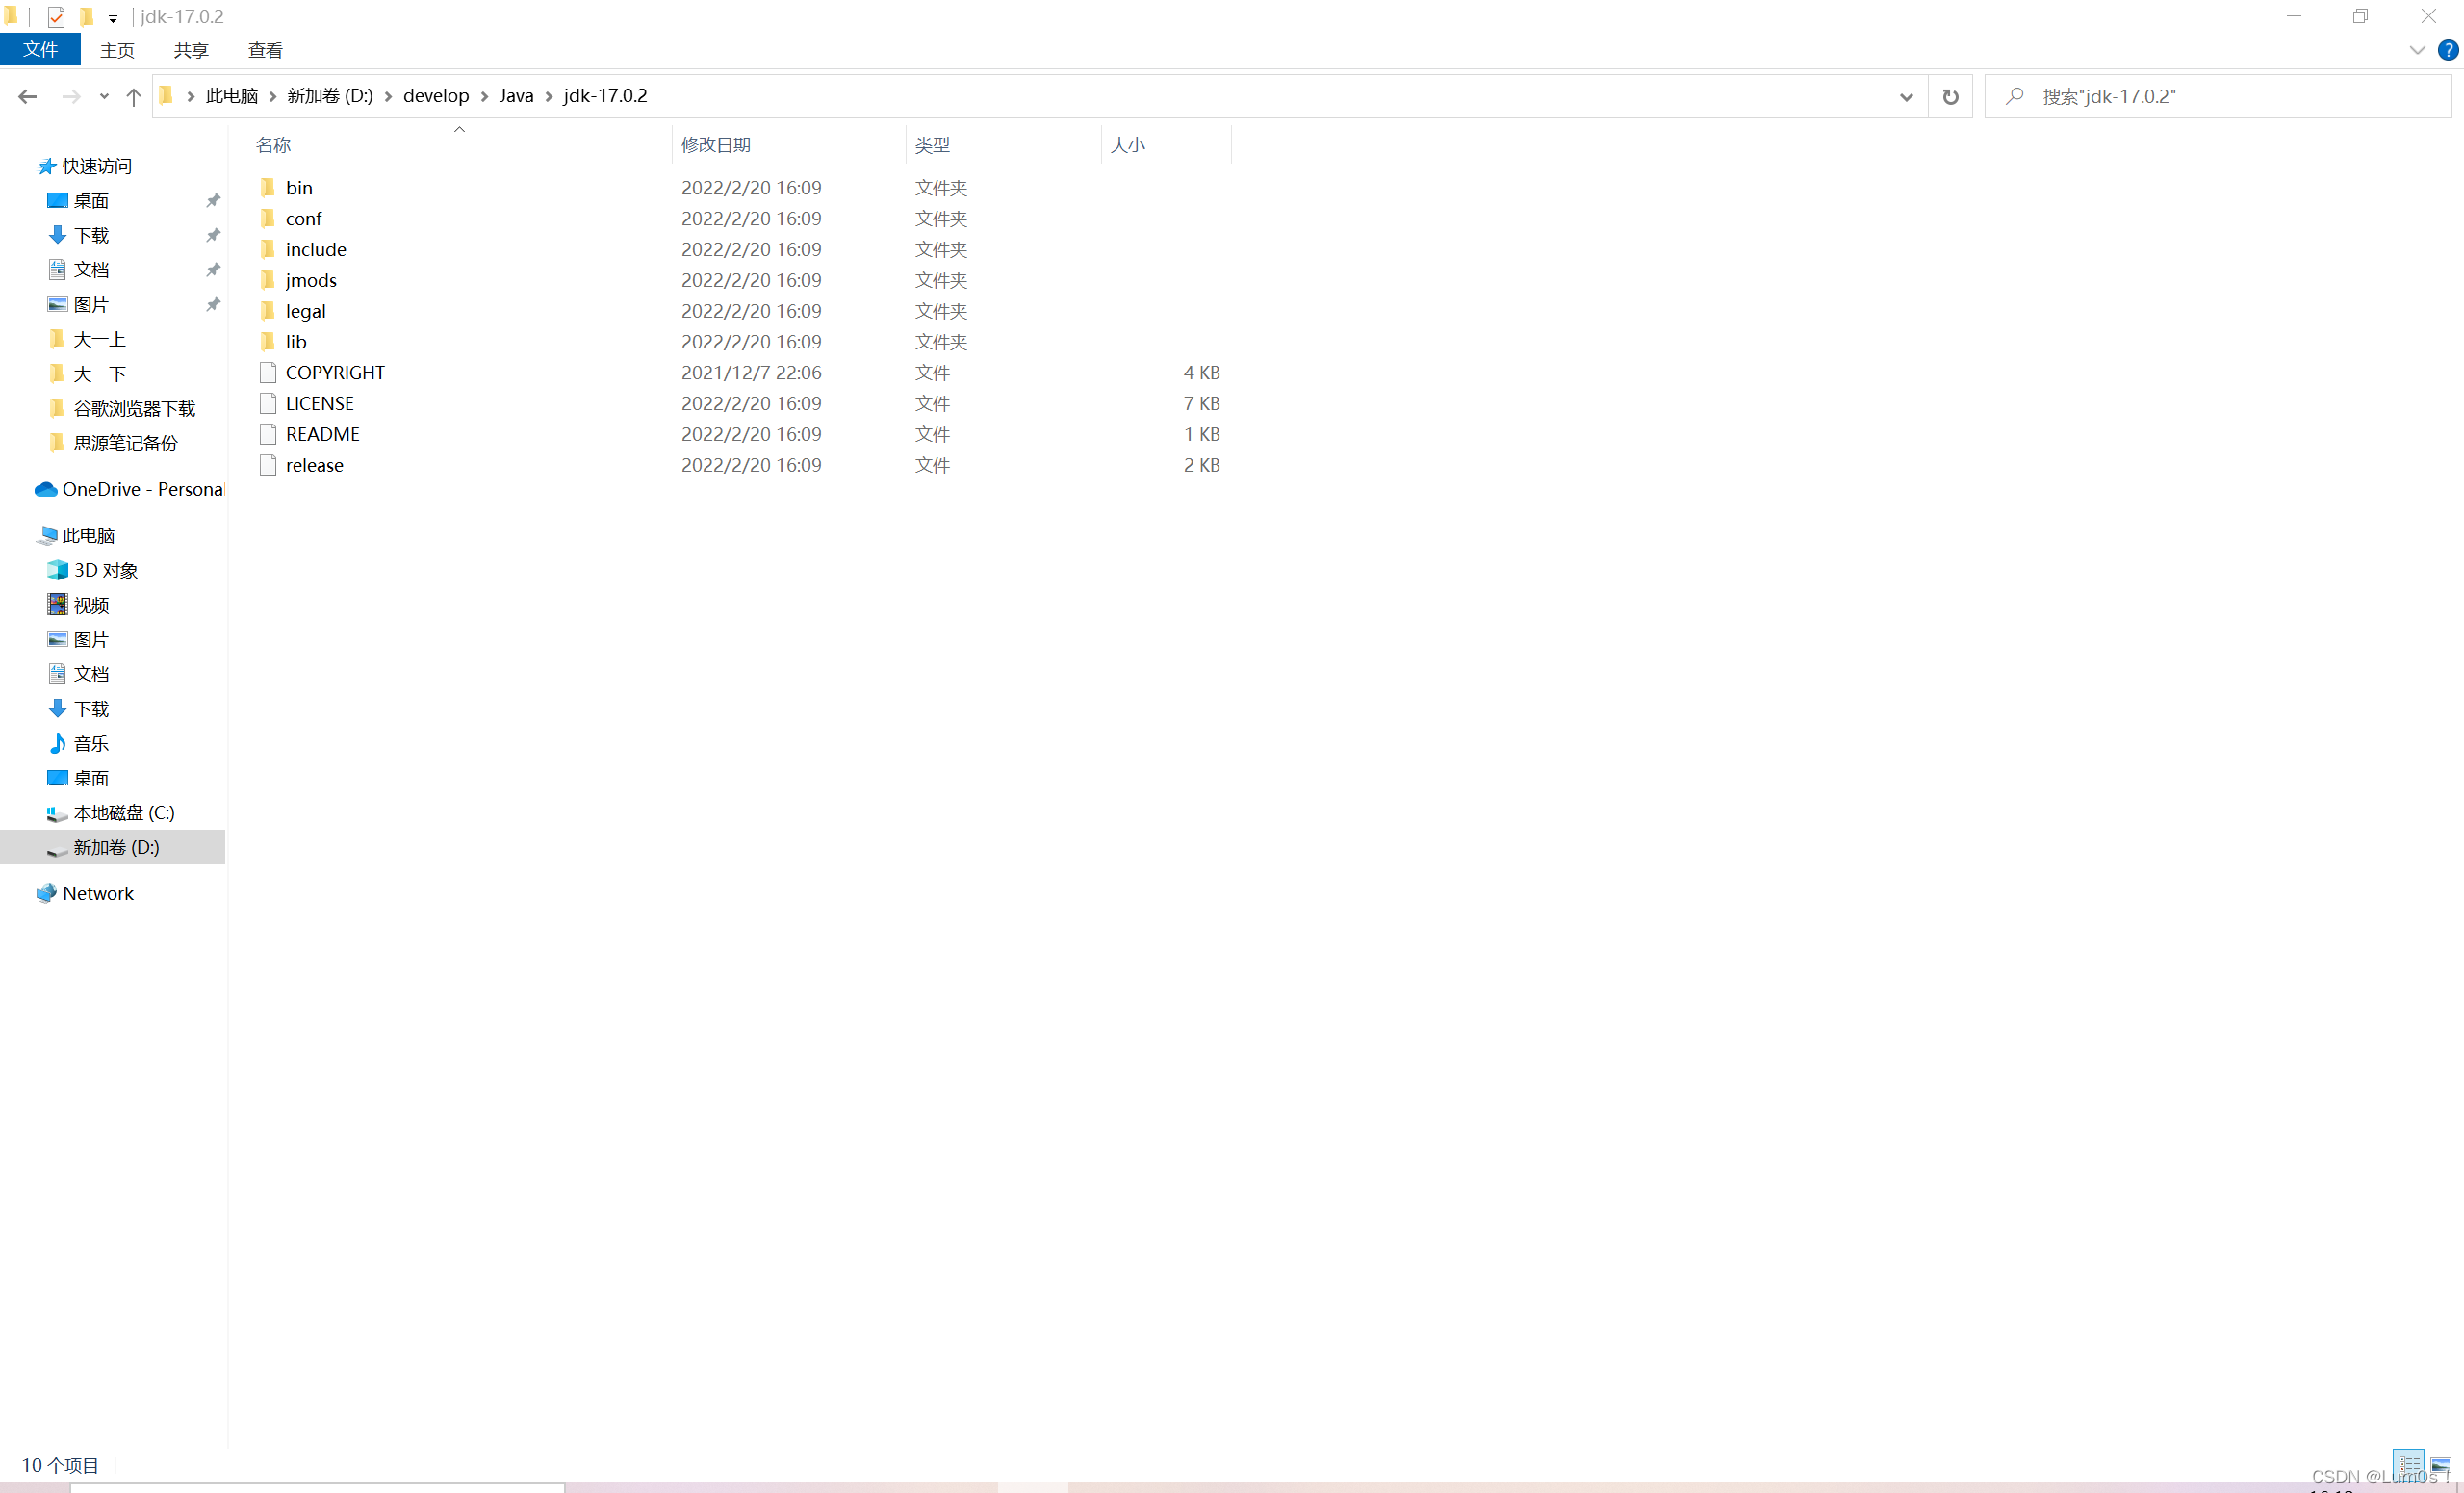Image resolution: width=2464 pixels, height=1493 pixels.
Task: Select the COPYRIGHT file
Action: 334,372
